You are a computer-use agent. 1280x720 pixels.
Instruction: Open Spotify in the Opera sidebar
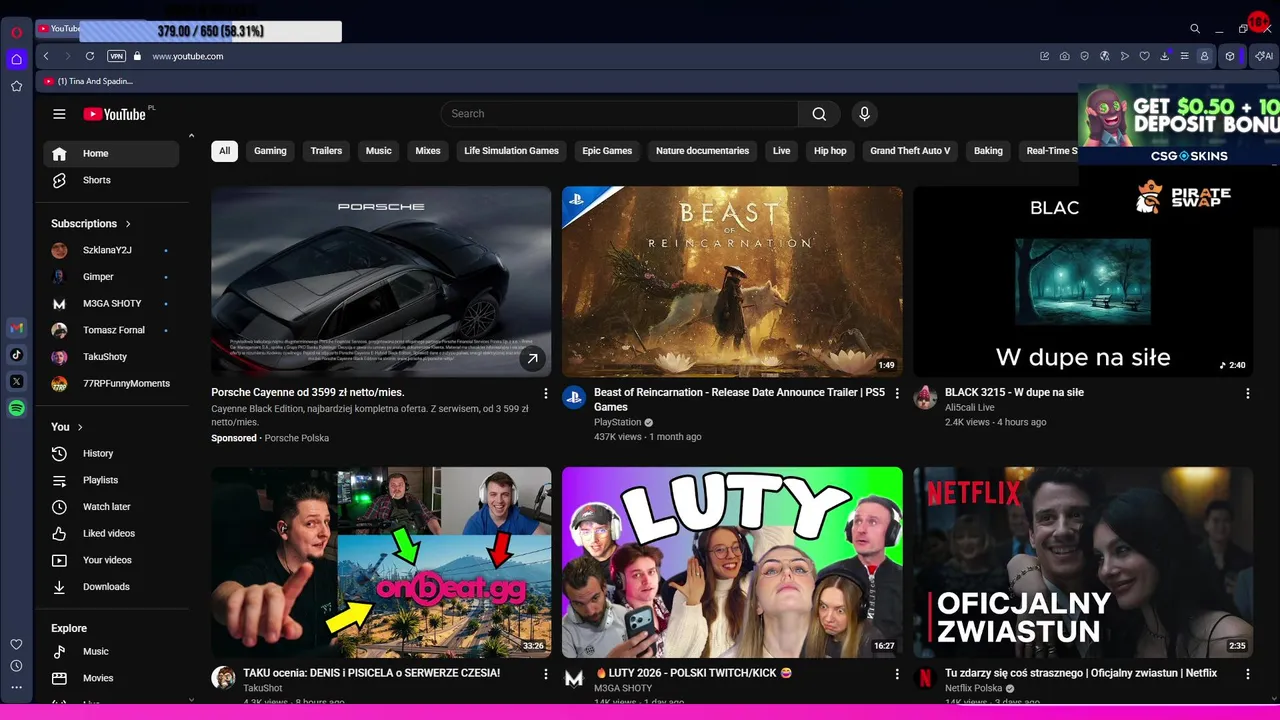(x=16, y=408)
